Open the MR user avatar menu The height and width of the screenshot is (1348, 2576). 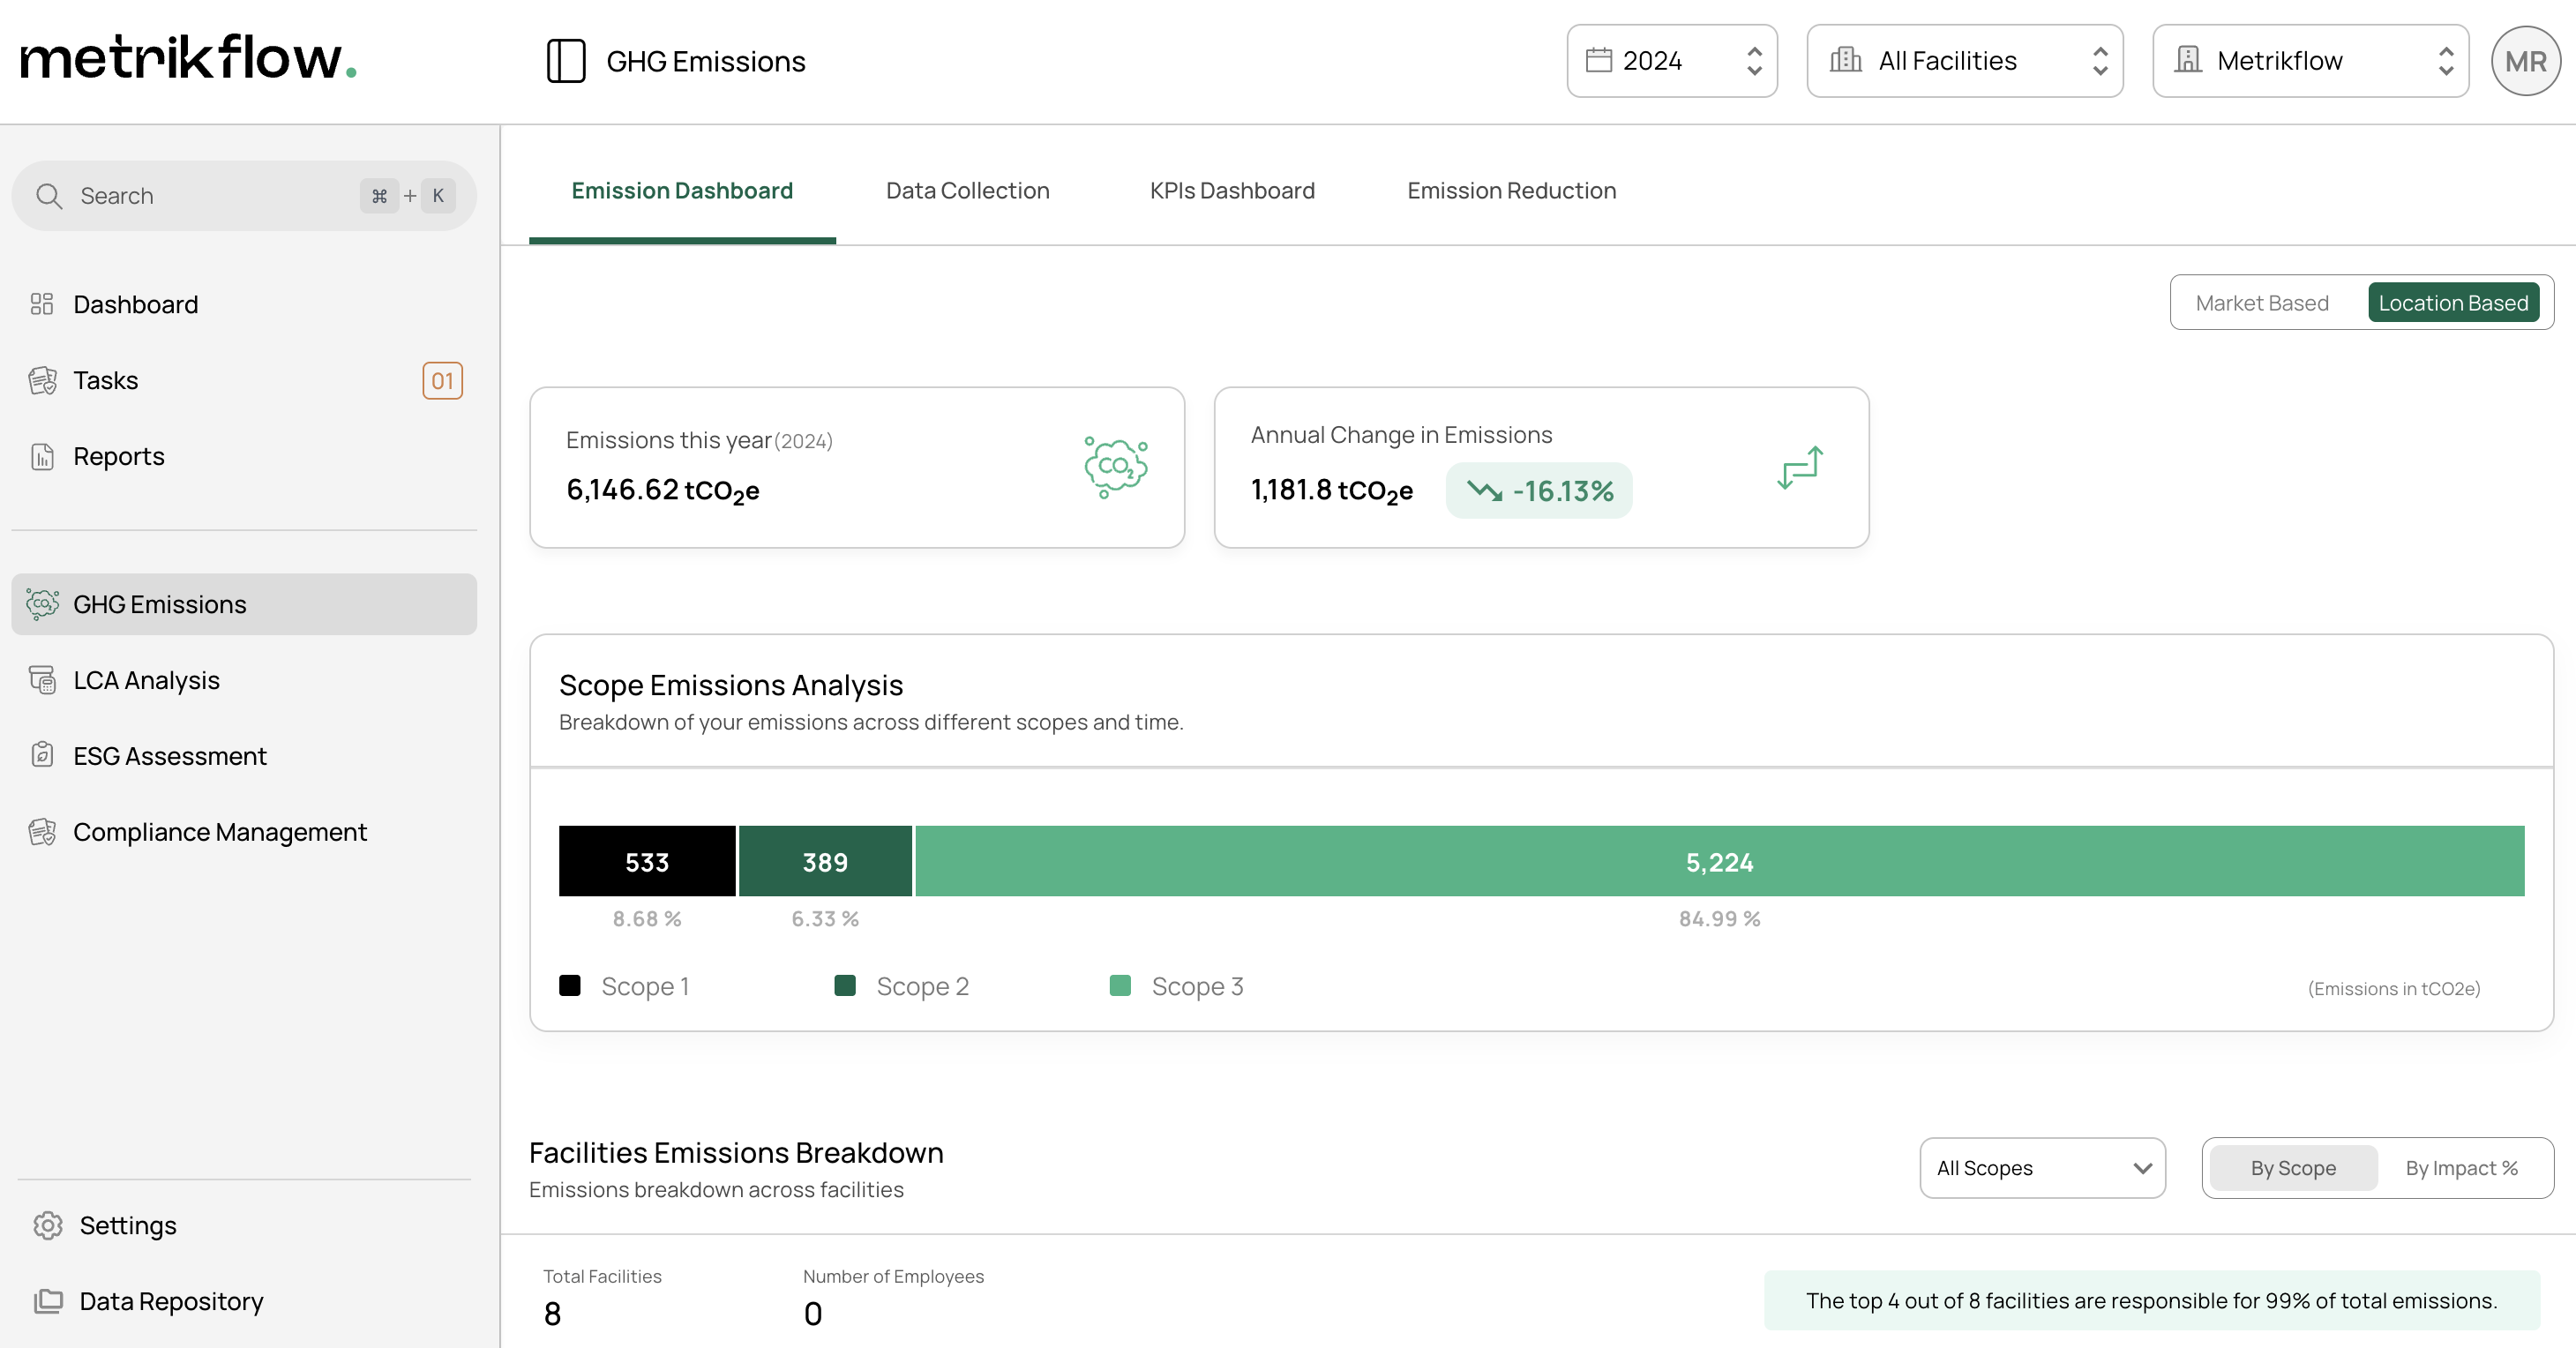[2524, 61]
